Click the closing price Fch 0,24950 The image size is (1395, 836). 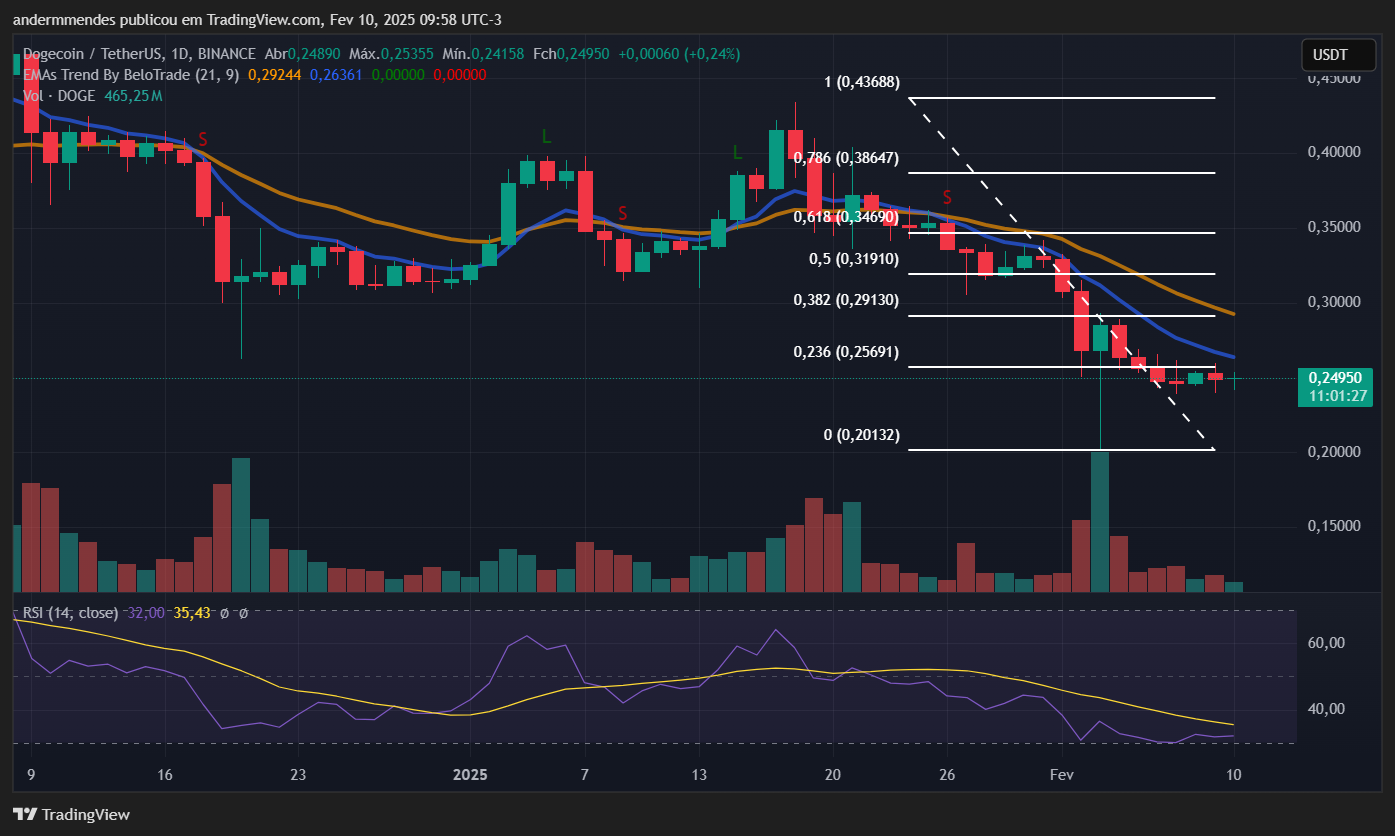tap(571, 54)
